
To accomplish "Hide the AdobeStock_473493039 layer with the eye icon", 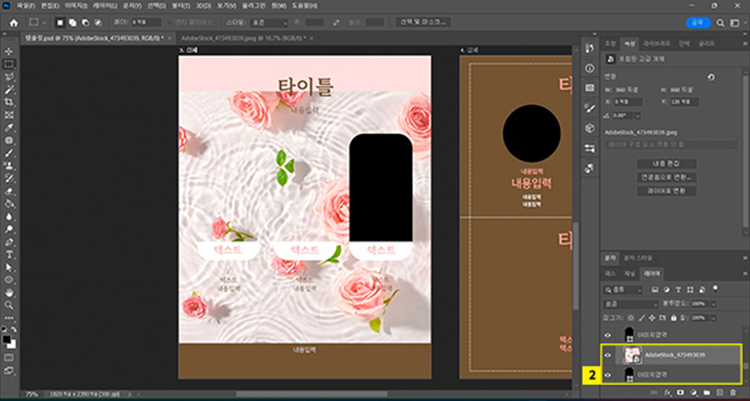I will pos(608,354).
